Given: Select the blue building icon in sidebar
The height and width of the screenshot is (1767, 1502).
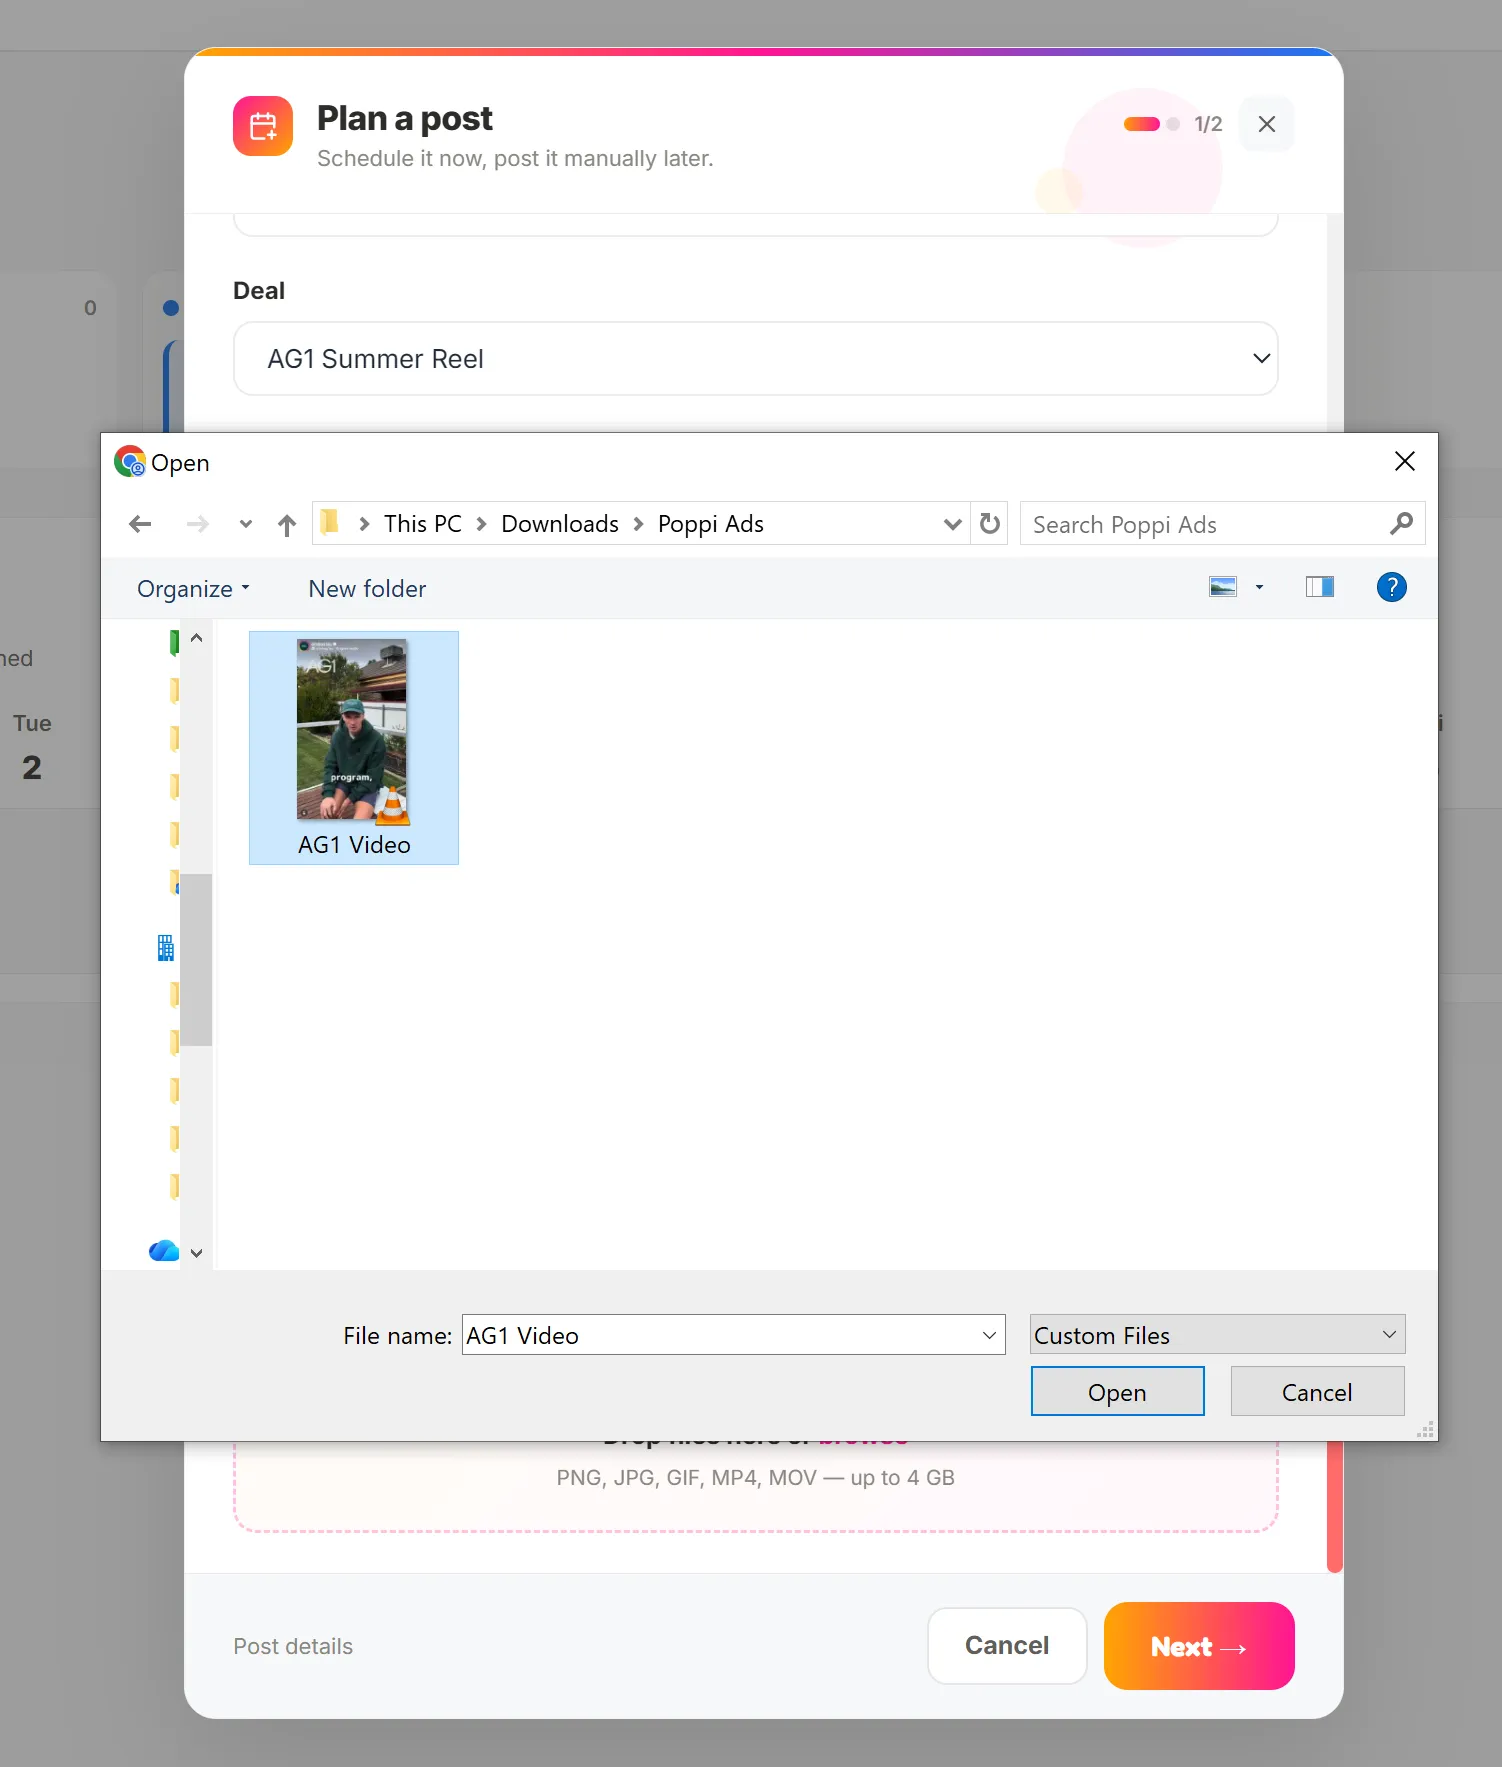Looking at the screenshot, I should point(166,948).
